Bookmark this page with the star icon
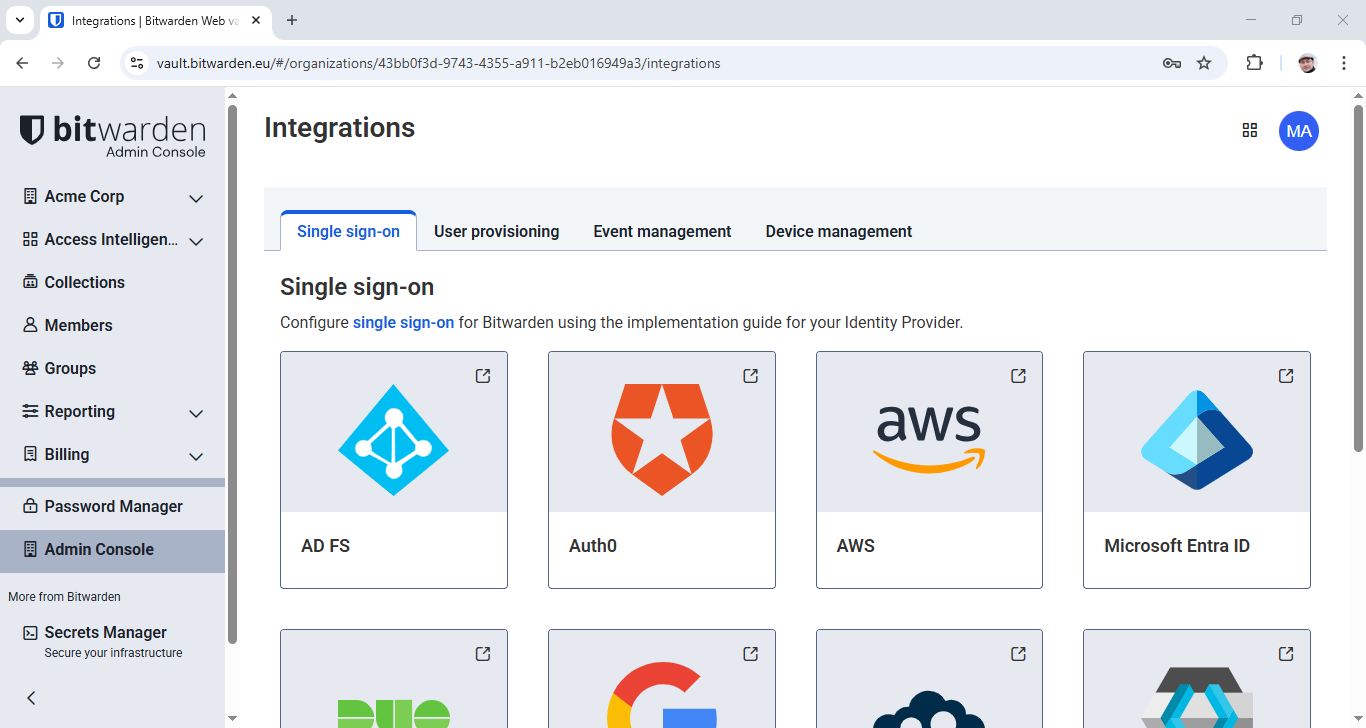The height and width of the screenshot is (728, 1366). (x=1204, y=63)
